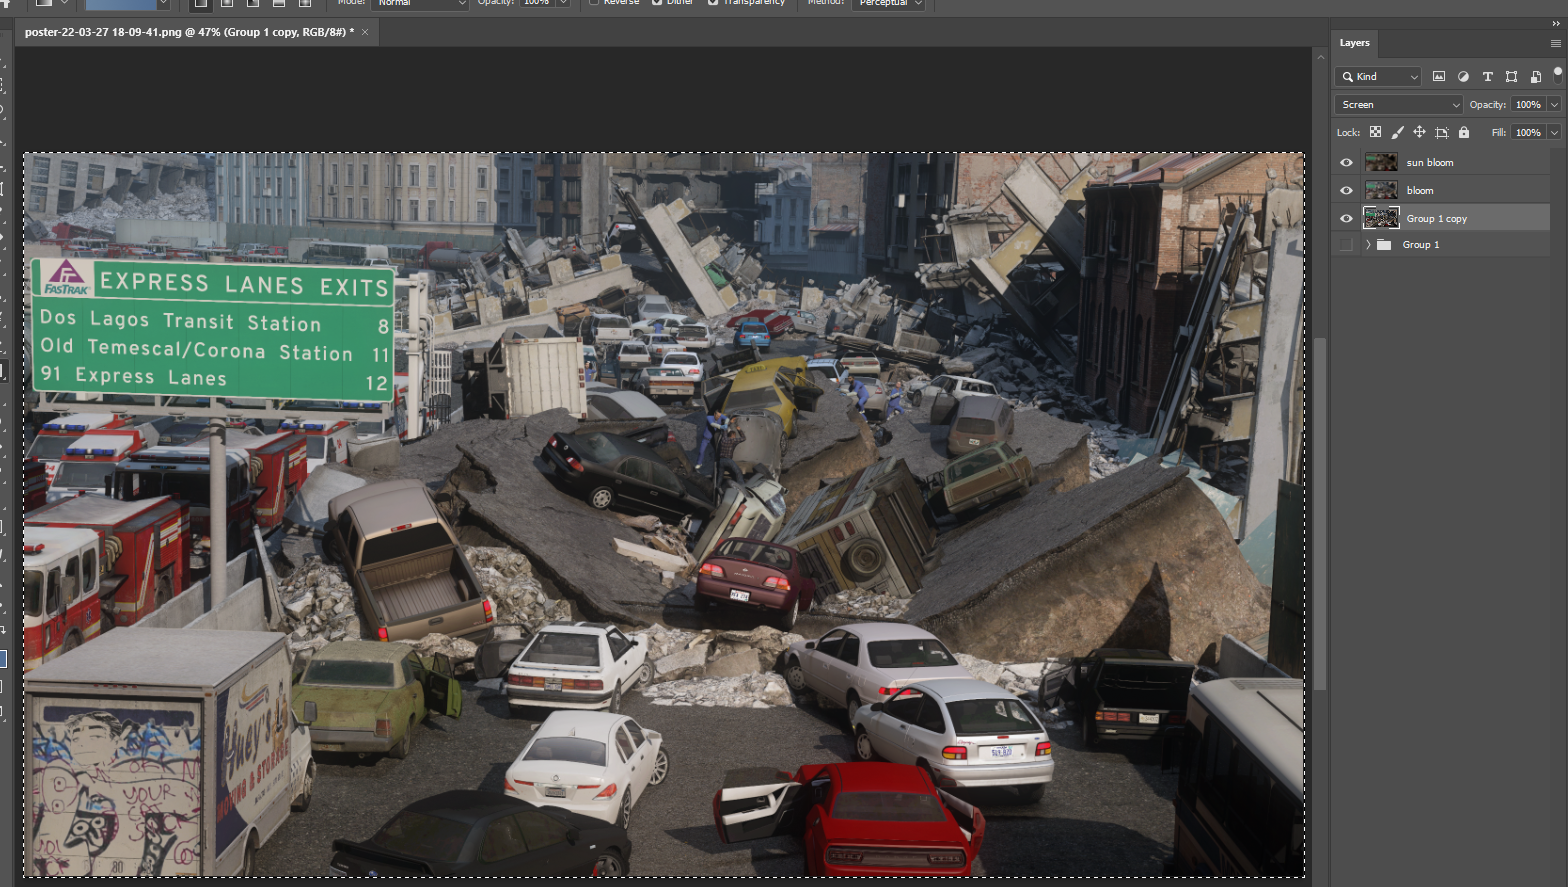Click the poster image on the canvas
The height and width of the screenshot is (887, 1568).
(664, 515)
